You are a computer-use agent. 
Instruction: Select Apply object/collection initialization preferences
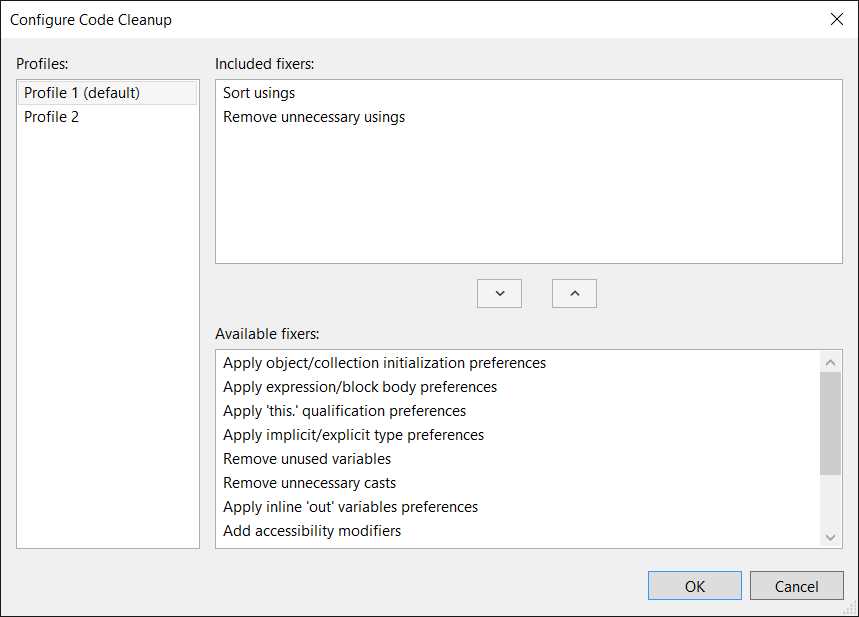(x=384, y=362)
